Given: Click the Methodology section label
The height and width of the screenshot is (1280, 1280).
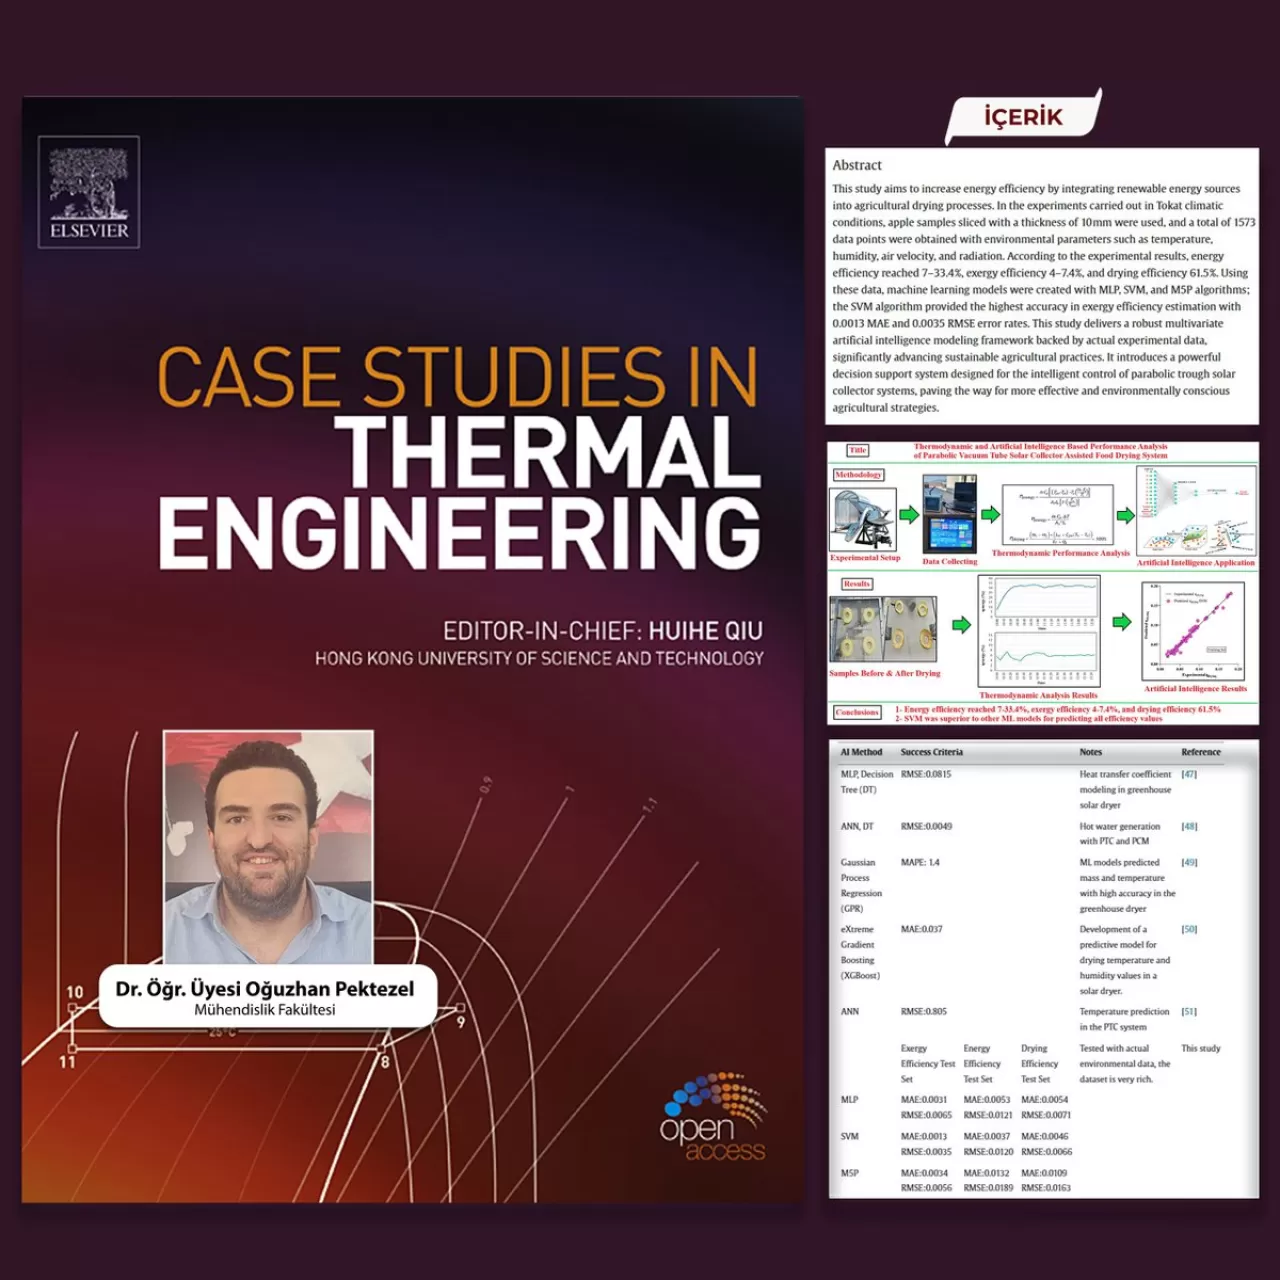Looking at the screenshot, I should pos(858,475).
